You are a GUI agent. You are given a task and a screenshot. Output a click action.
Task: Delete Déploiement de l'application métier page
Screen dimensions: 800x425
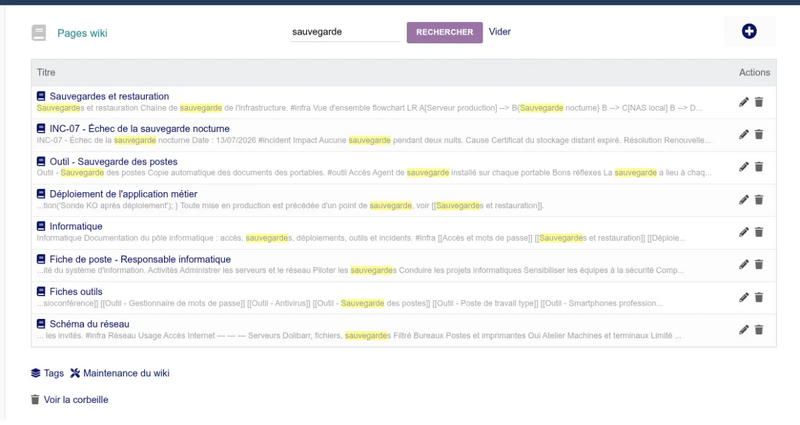[x=759, y=199]
